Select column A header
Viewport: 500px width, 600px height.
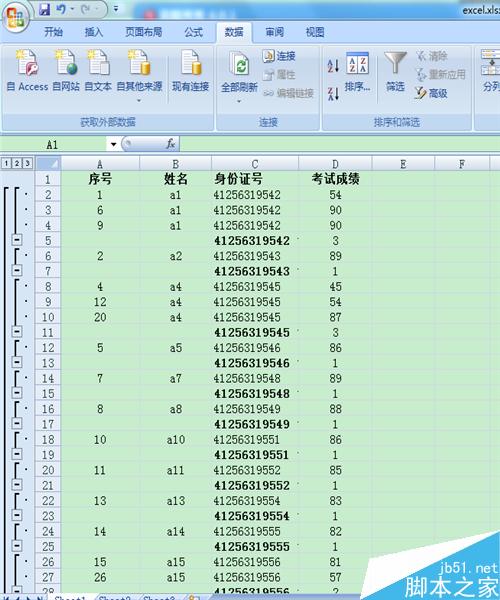[x=100, y=164]
